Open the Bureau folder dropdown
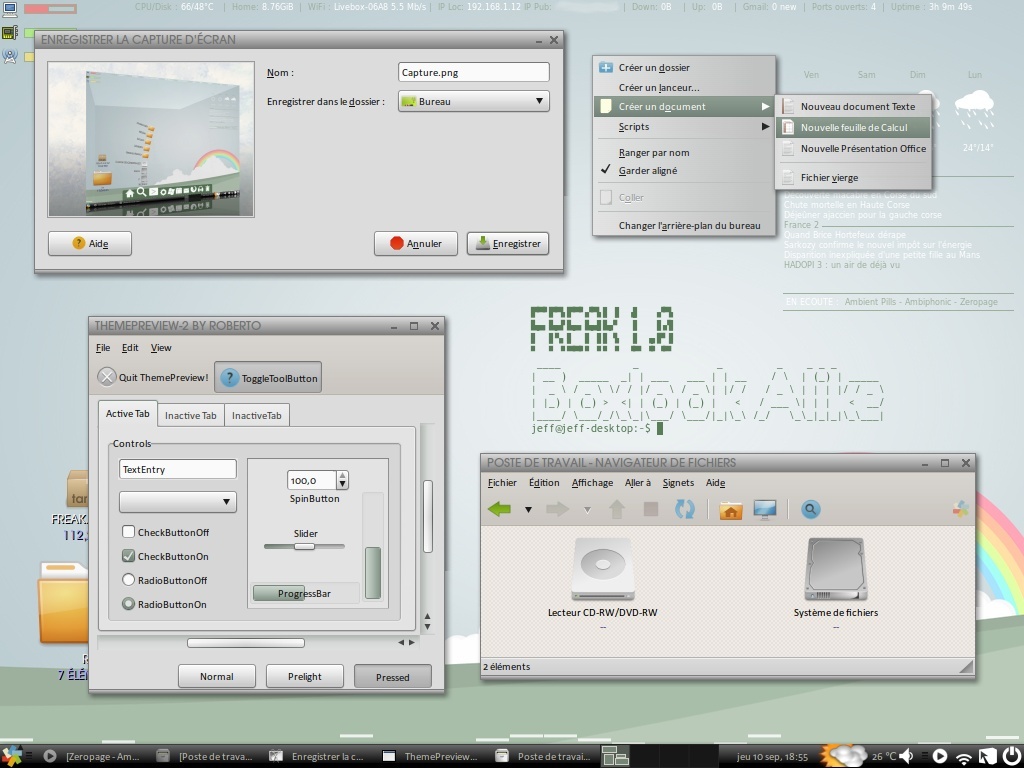The image size is (1024, 768). click(473, 101)
